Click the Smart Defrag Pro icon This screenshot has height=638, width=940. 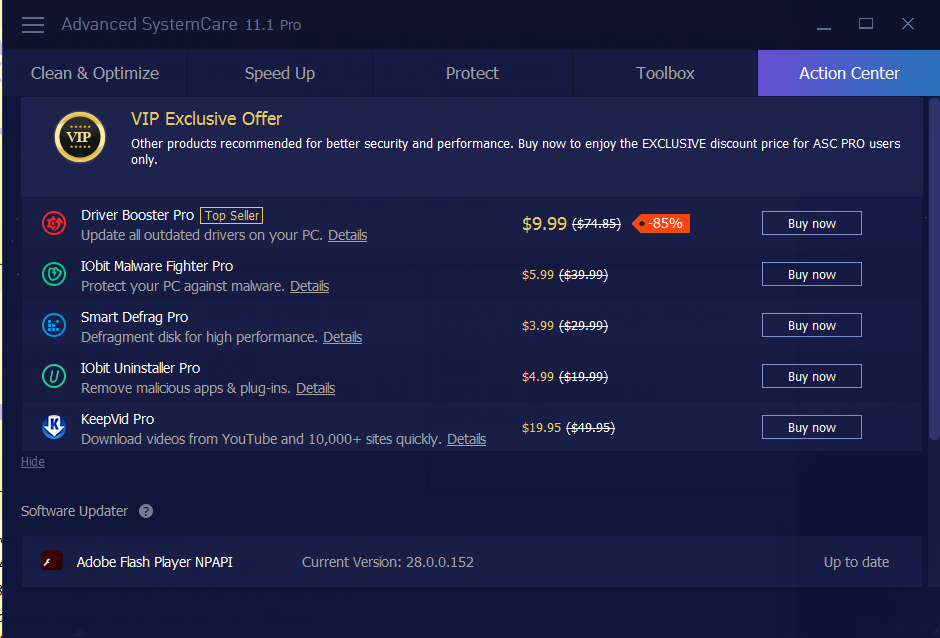point(54,326)
